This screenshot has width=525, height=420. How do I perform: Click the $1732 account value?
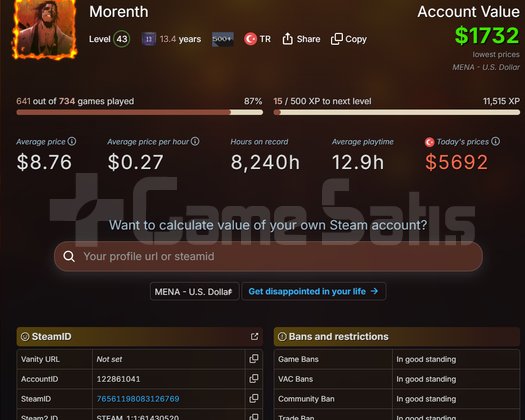[487, 35]
